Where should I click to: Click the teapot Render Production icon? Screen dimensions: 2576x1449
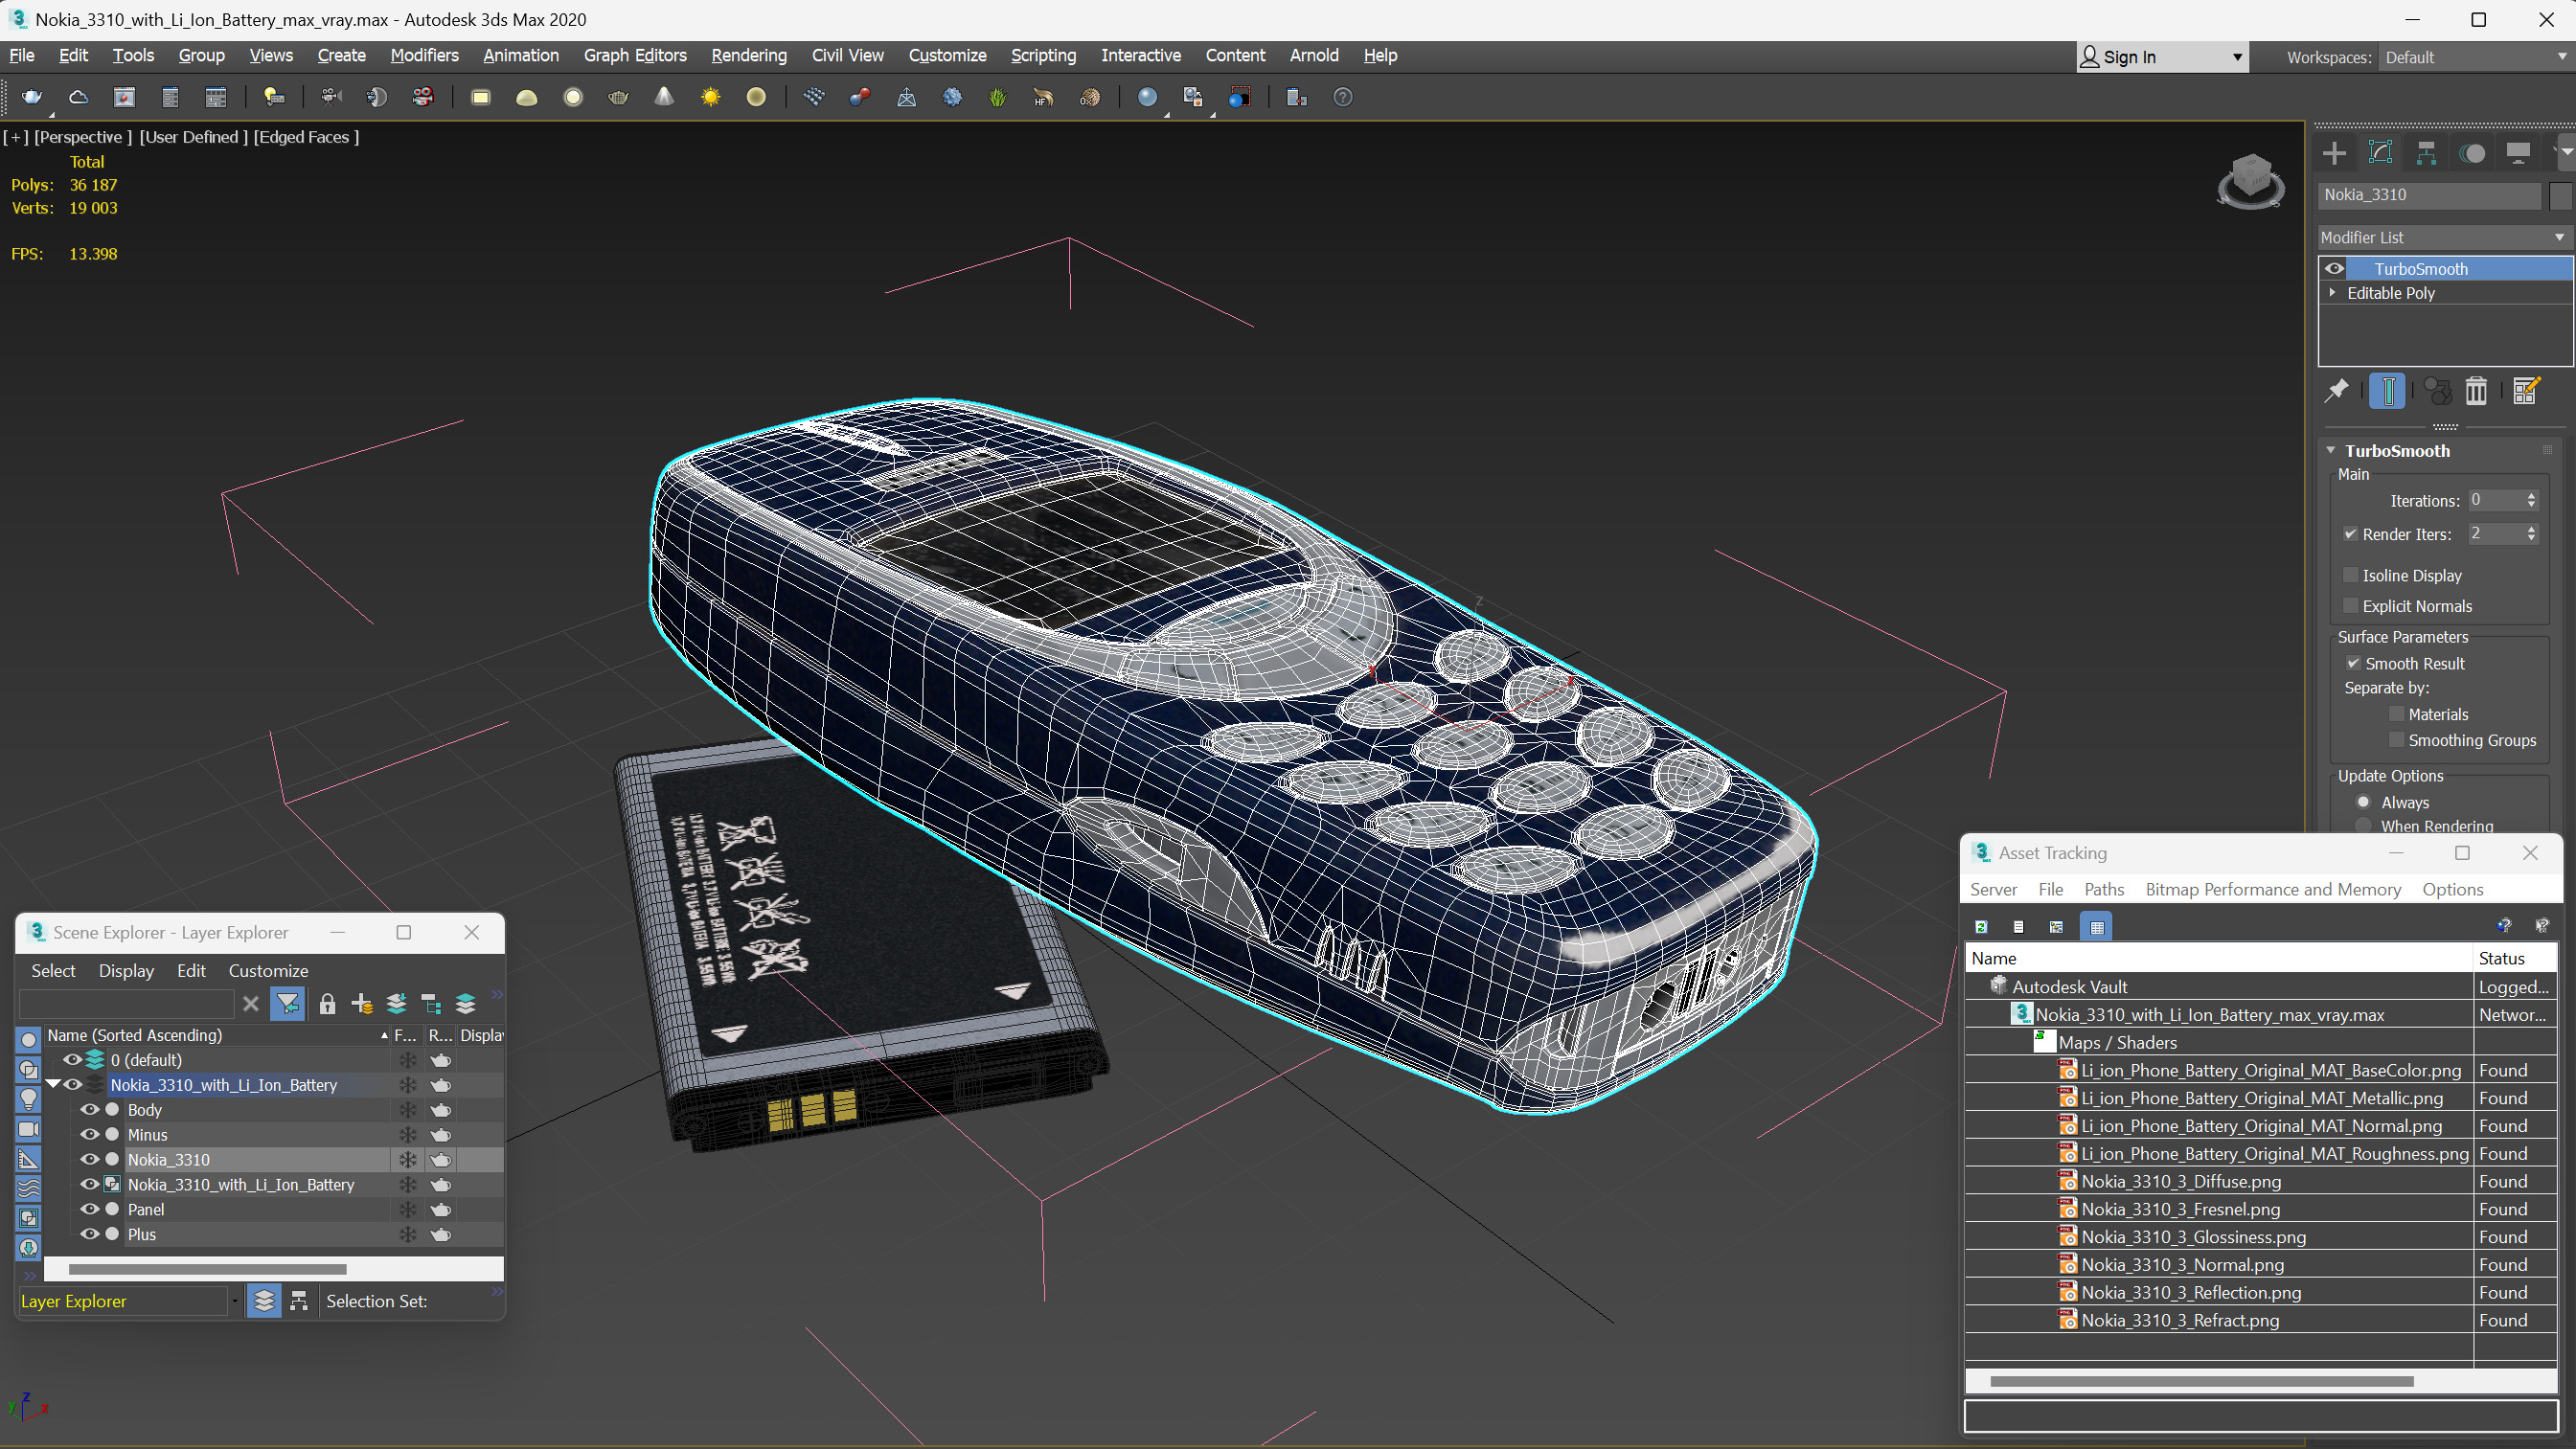[x=32, y=97]
